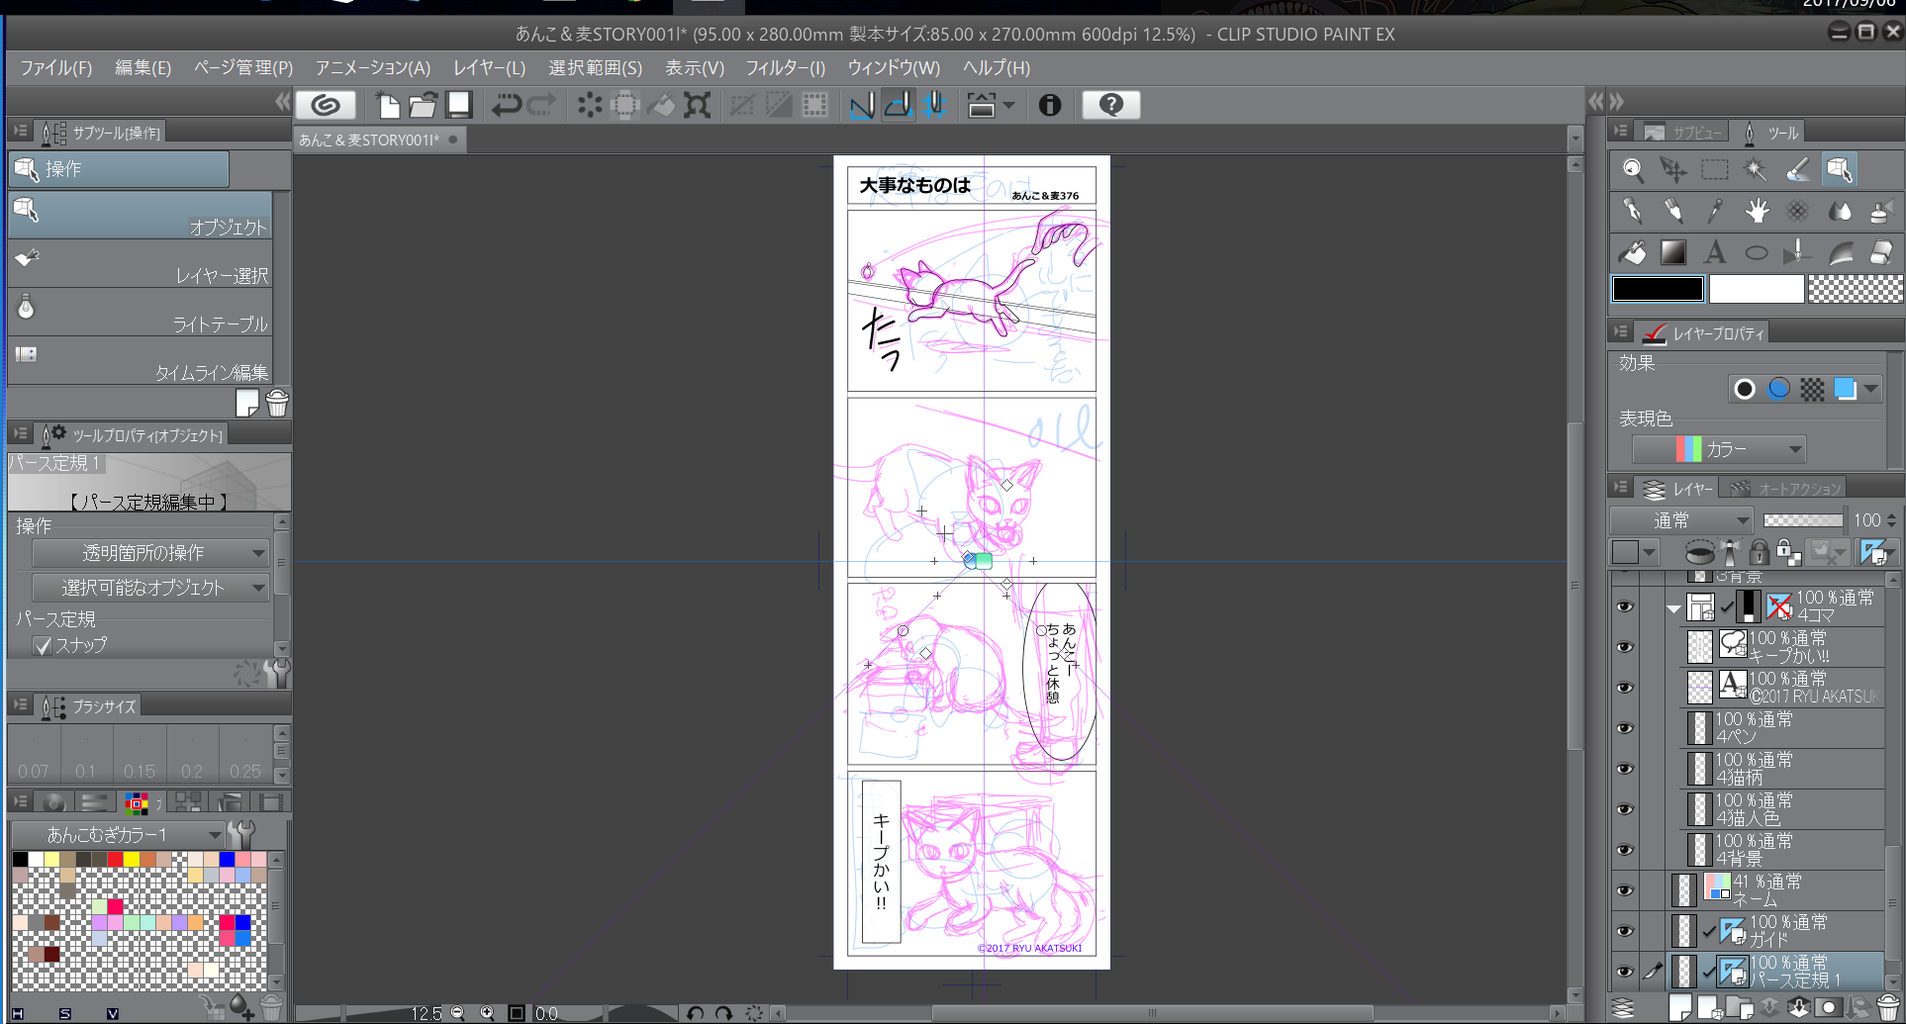
Task: Select the Pencil tool
Action: pyautogui.click(x=1673, y=211)
